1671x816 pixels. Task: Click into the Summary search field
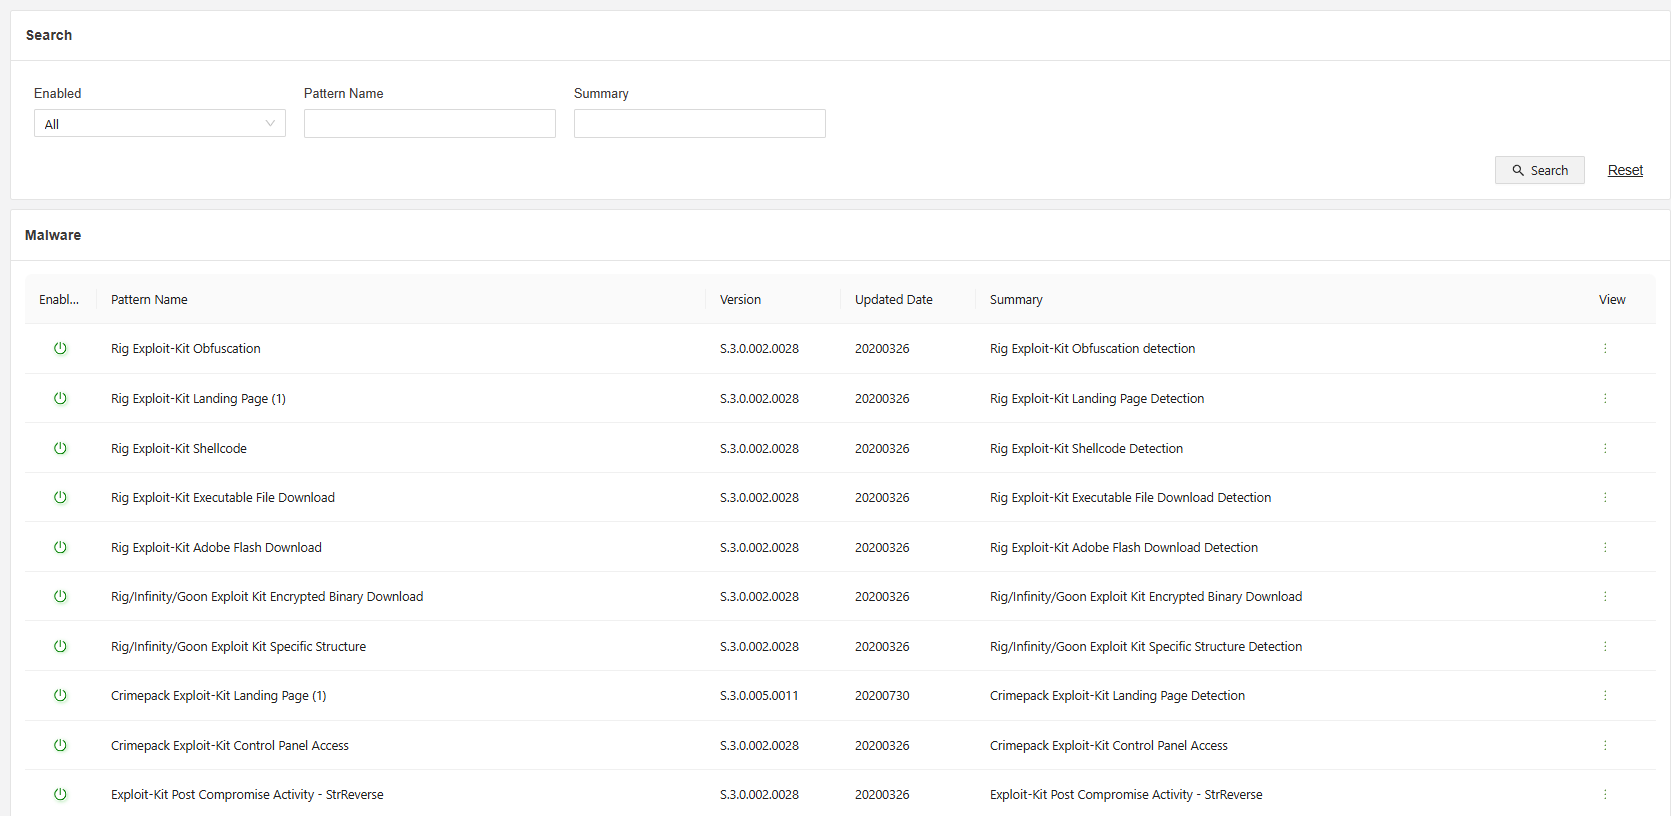tap(699, 124)
